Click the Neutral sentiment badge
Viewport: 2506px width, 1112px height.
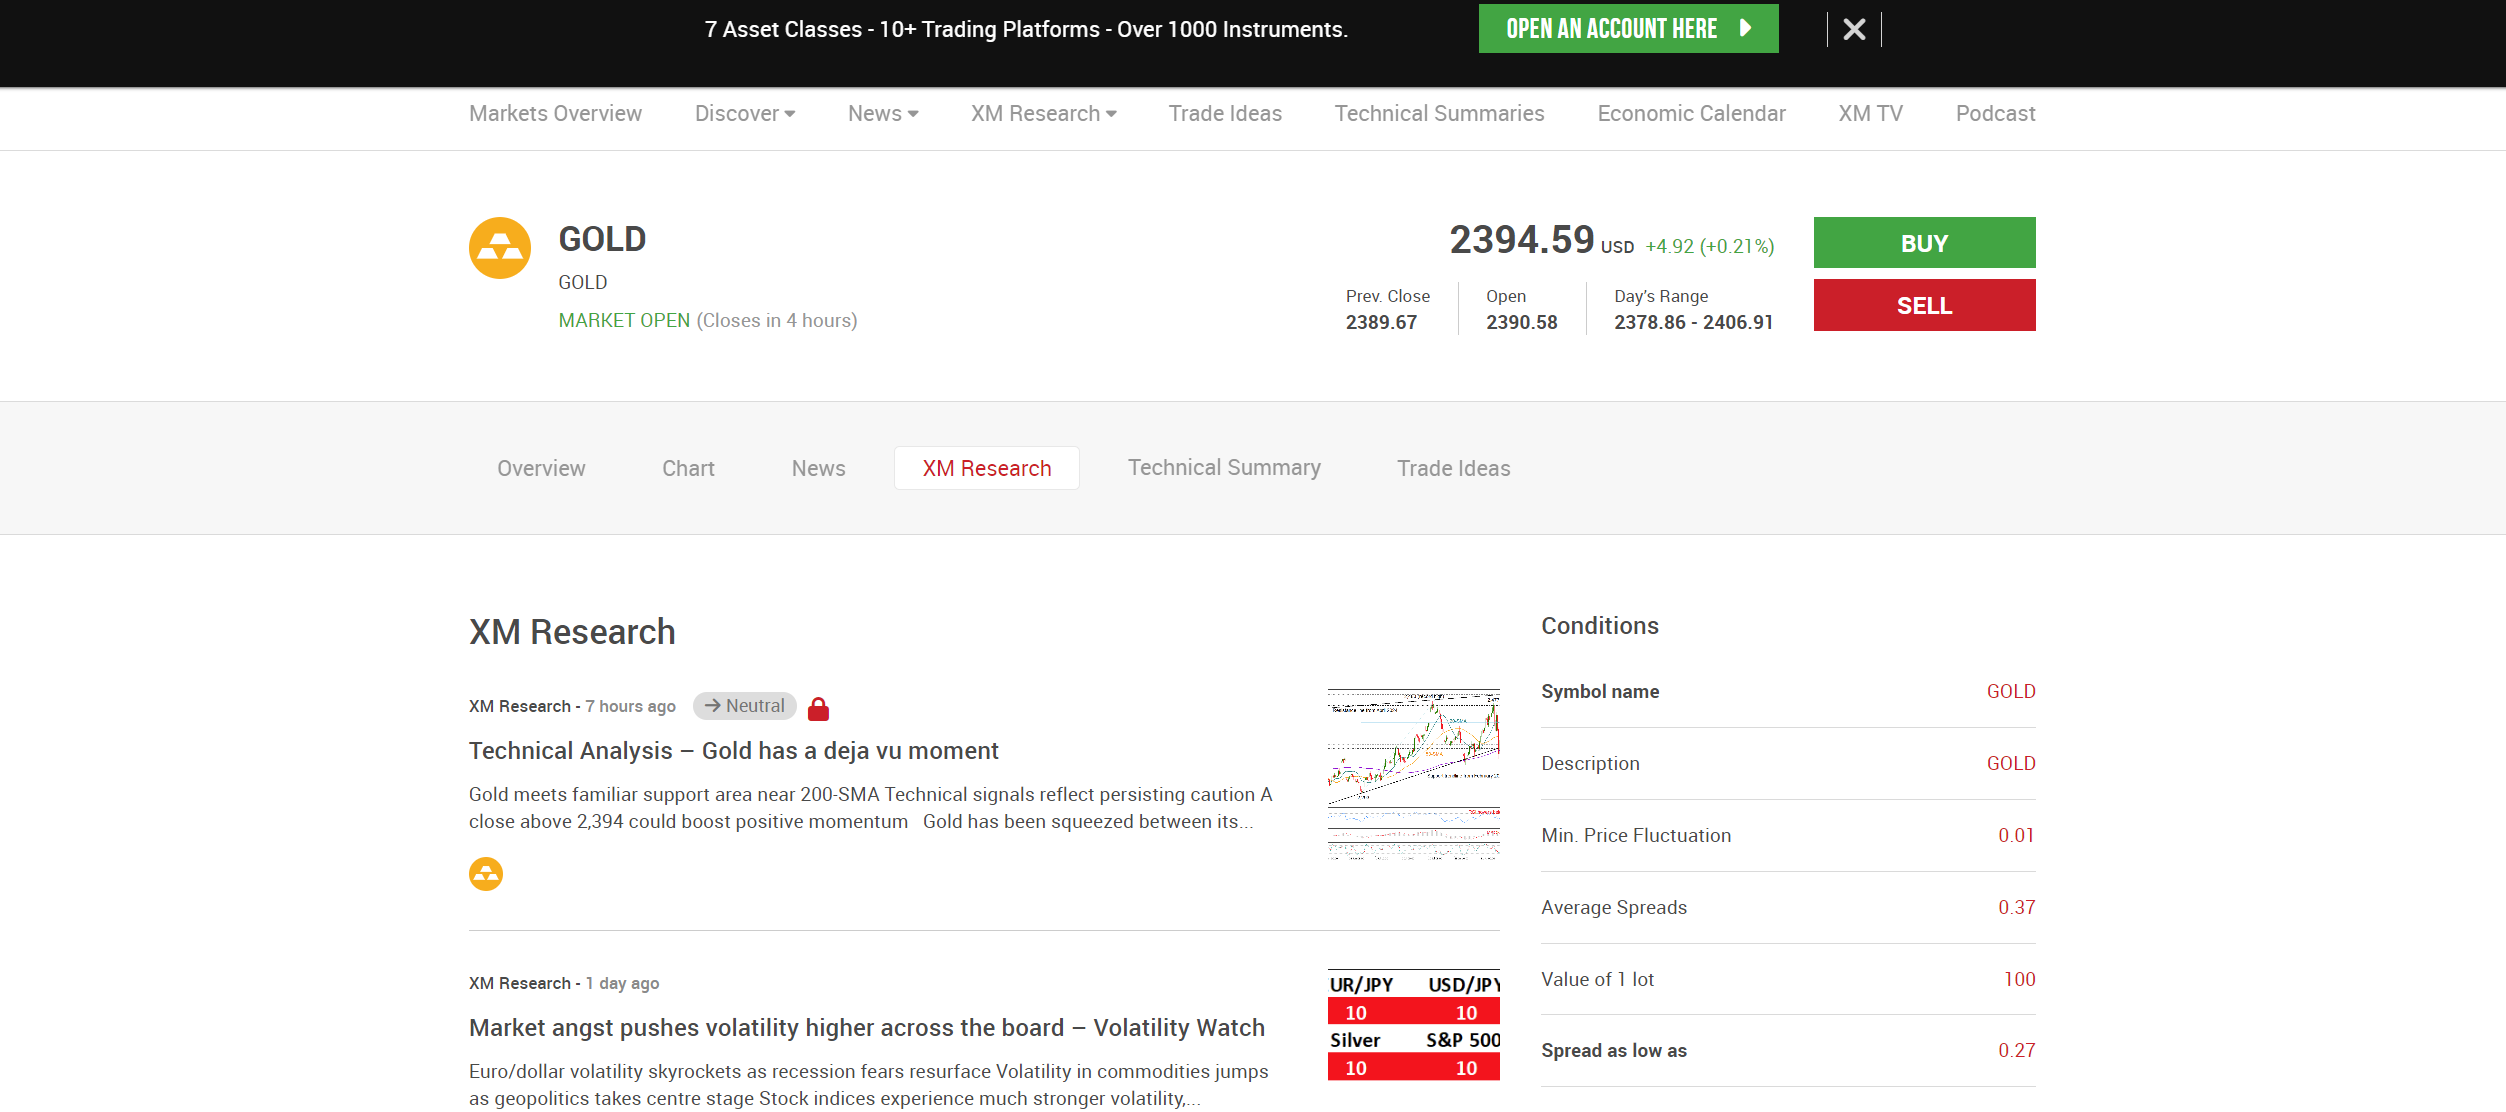click(x=745, y=706)
